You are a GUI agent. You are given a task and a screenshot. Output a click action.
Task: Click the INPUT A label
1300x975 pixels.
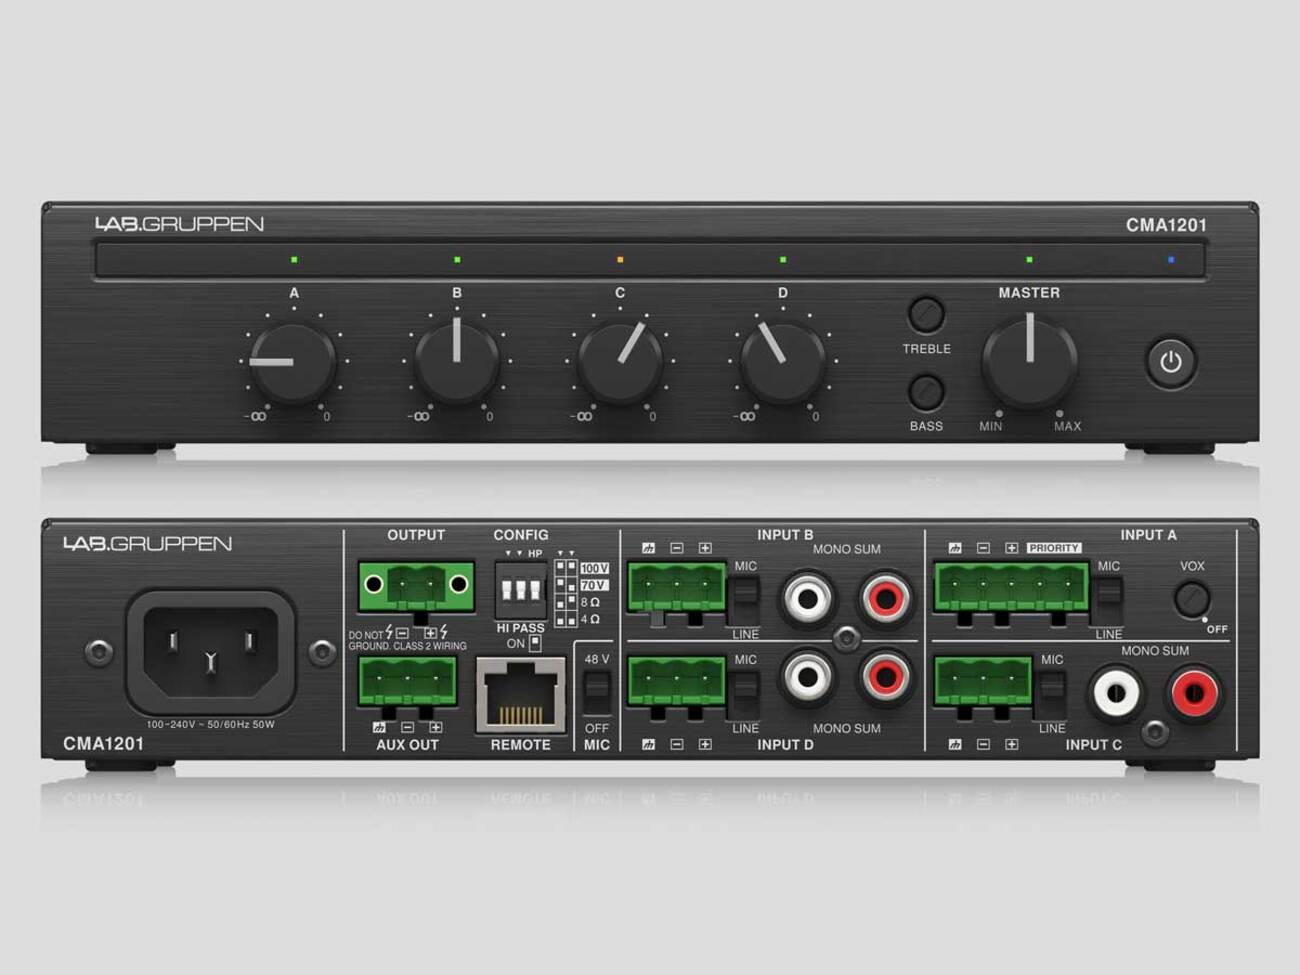pyautogui.click(x=1148, y=535)
